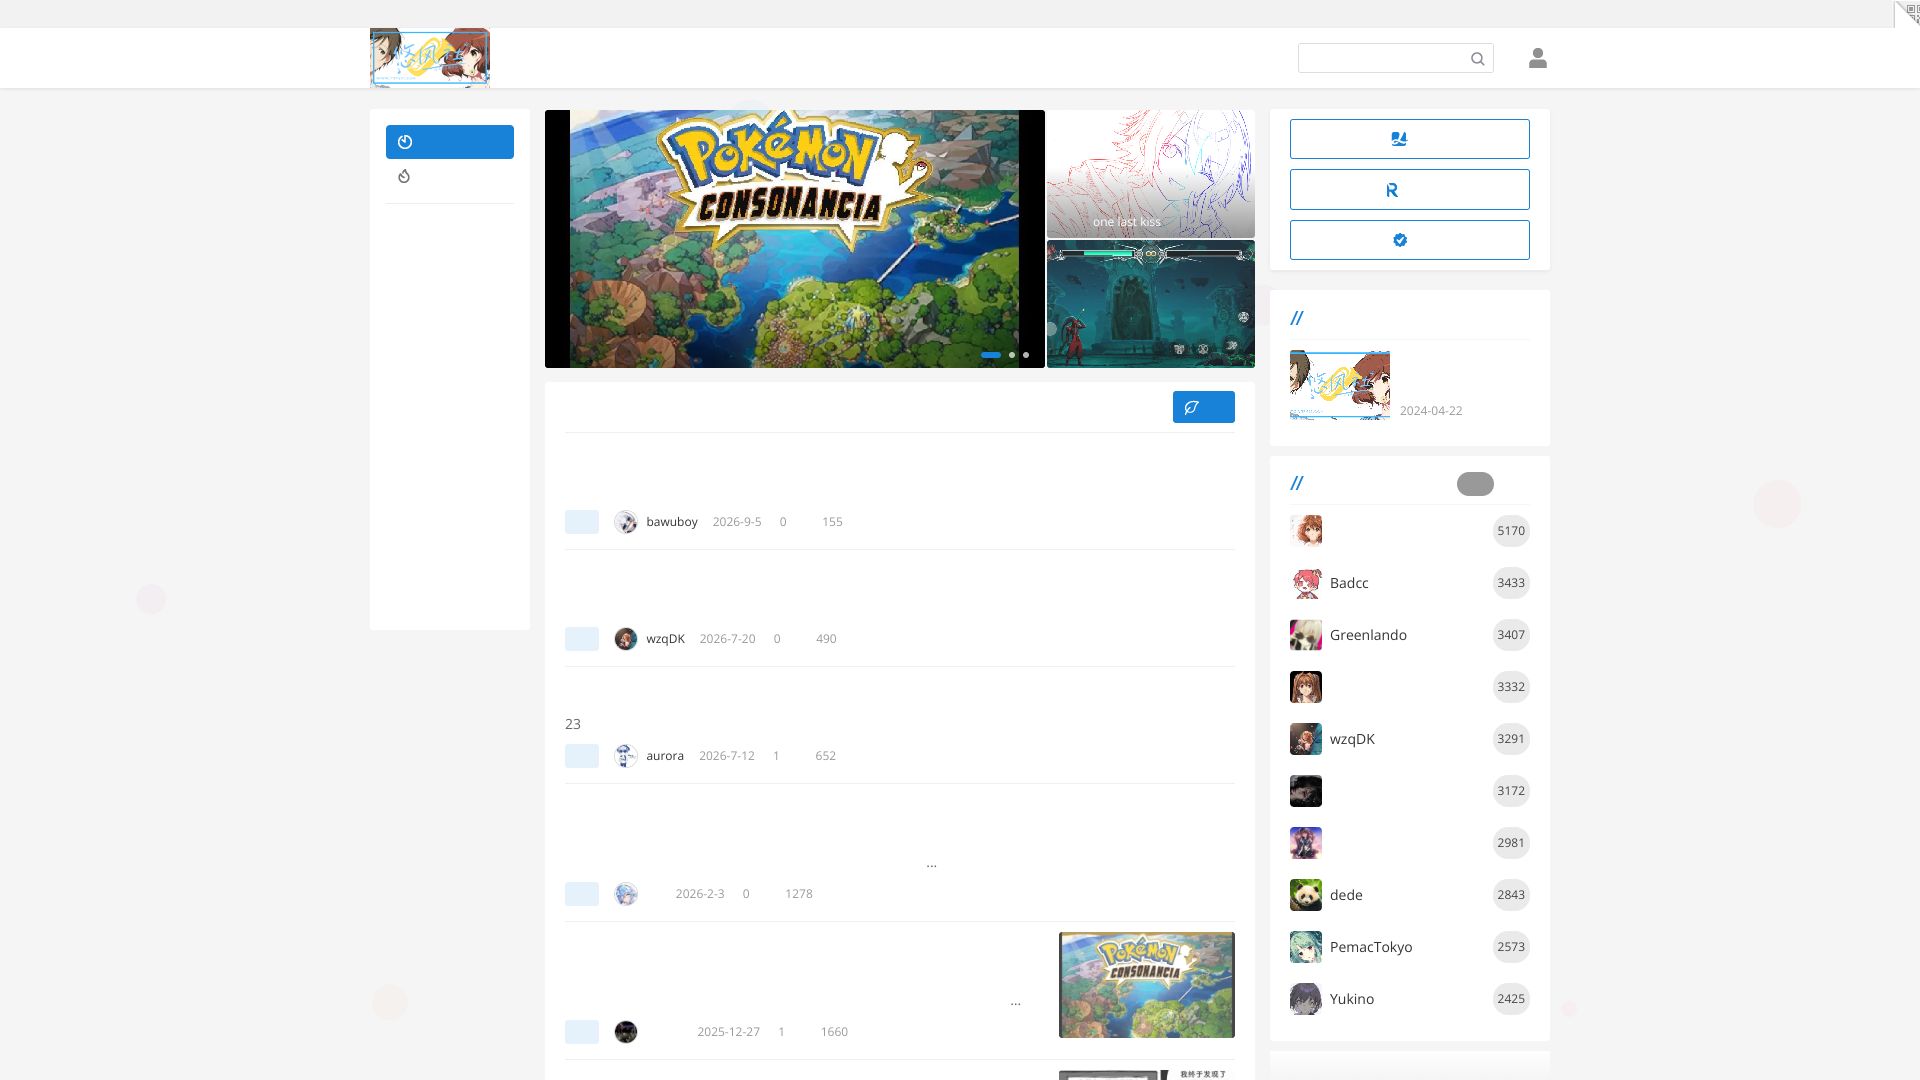1920x1080 pixels.
Task: Click the score badge "2425"
Action: tap(1511, 999)
